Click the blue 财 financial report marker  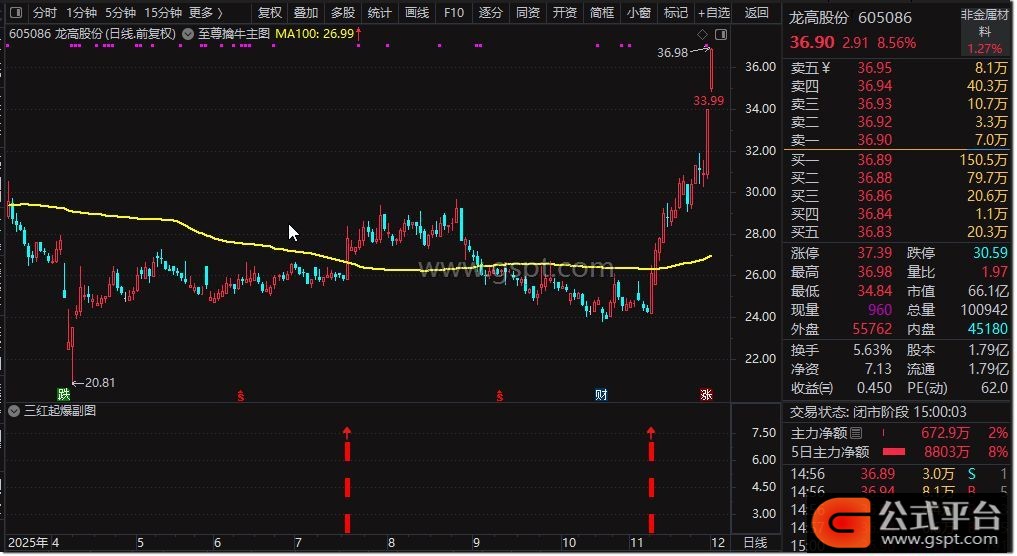tap(601, 394)
